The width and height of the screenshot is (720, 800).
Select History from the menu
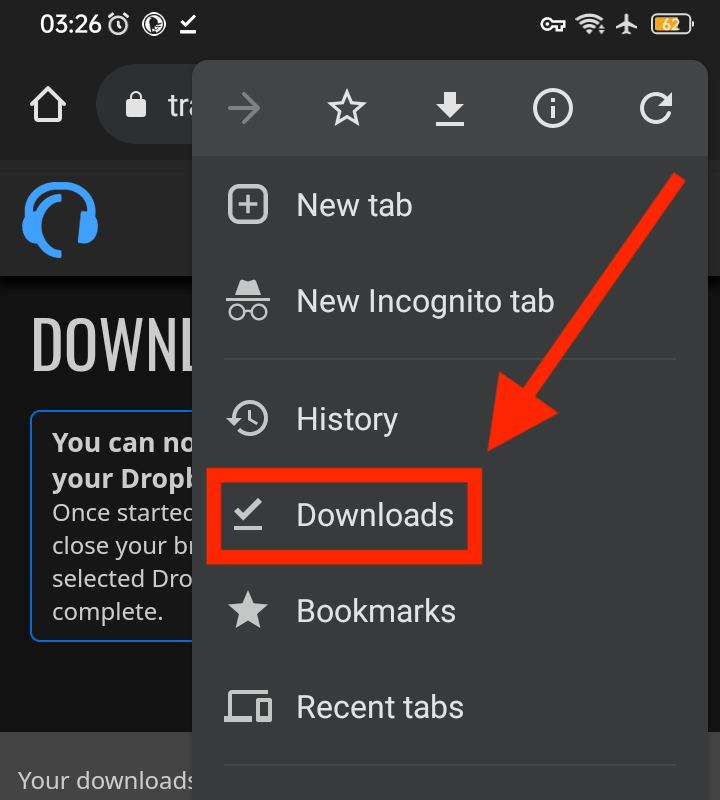(347, 419)
